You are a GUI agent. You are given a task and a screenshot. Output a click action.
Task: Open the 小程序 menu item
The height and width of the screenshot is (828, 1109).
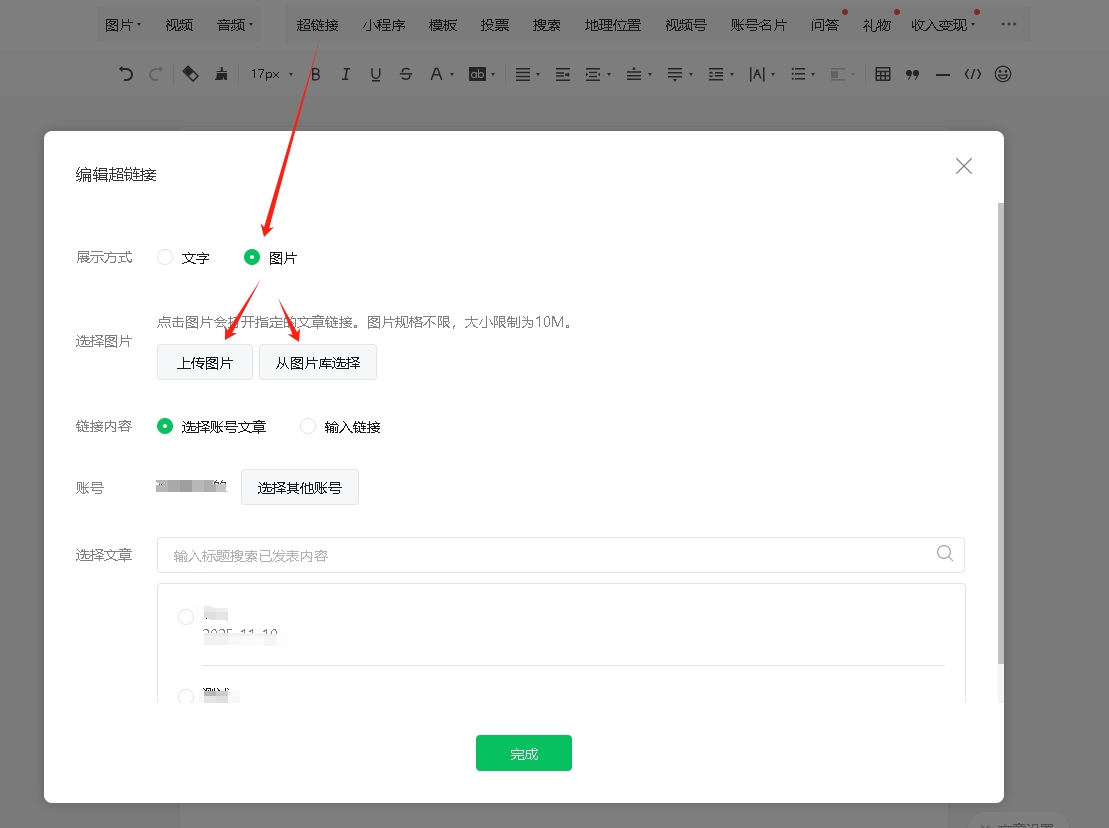[x=384, y=25]
